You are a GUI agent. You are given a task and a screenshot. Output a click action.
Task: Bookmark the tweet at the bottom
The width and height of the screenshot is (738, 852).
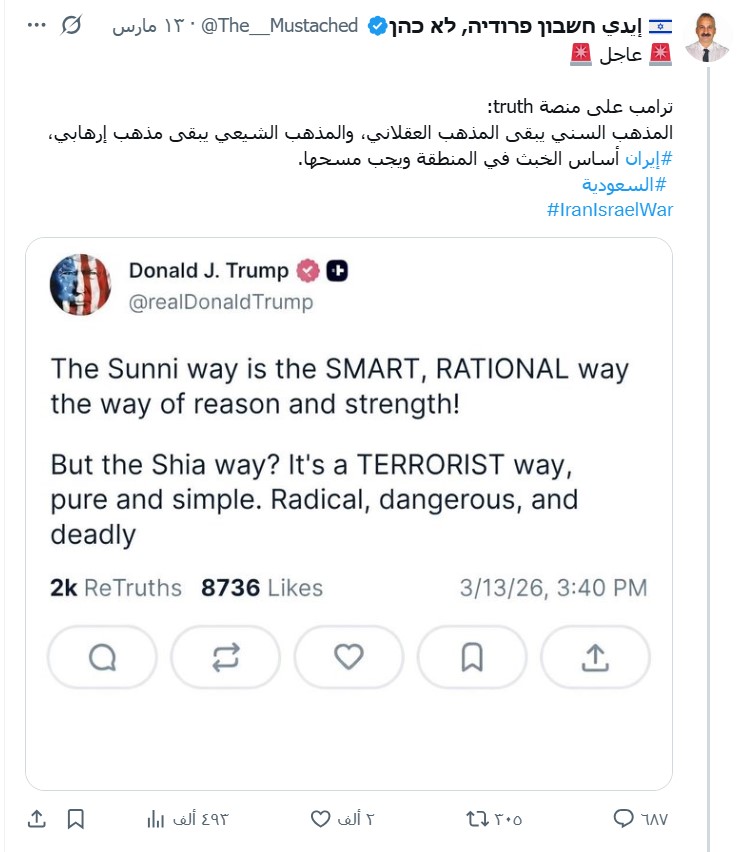coord(76,819)
